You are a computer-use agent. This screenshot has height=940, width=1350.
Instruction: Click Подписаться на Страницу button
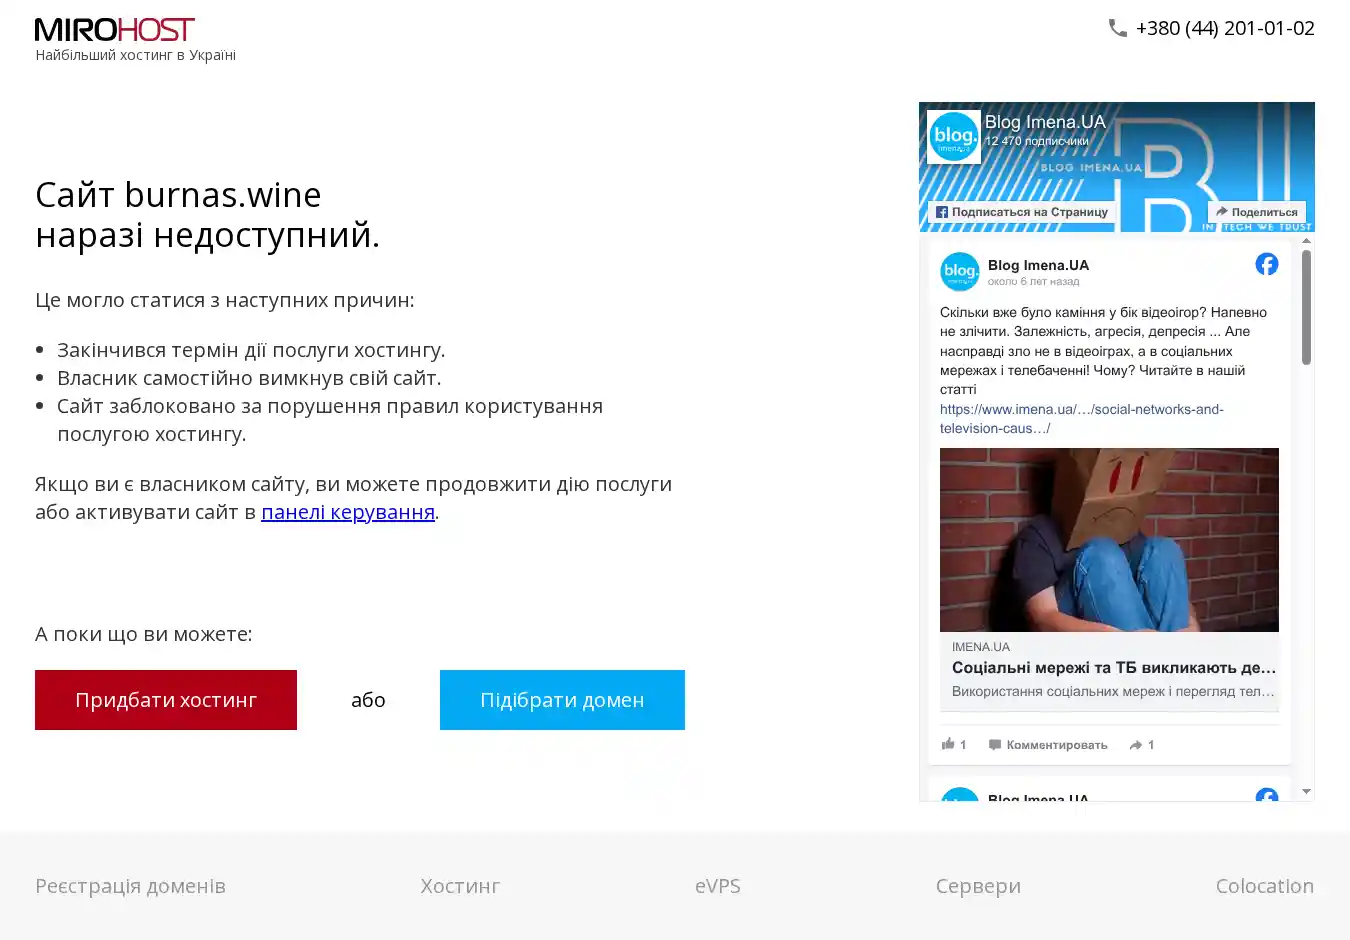[1022, 212]
